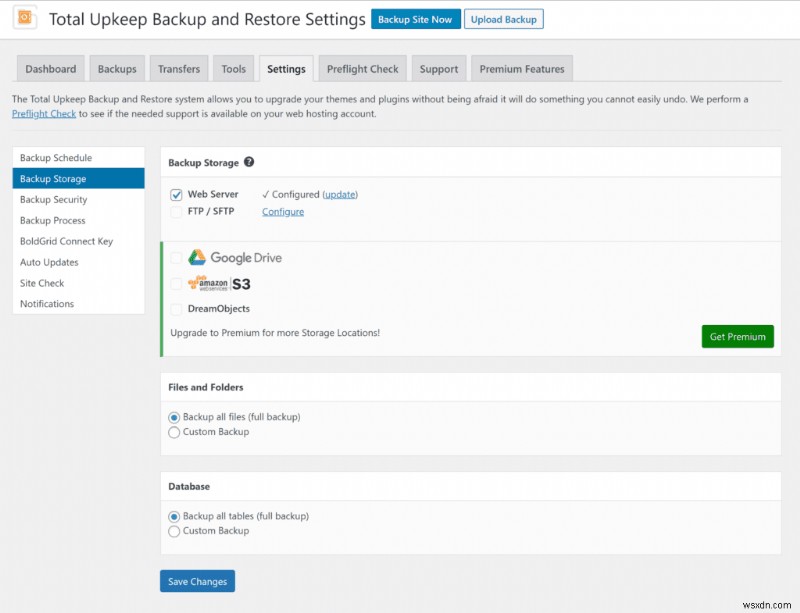Select Backup all tables (full backup)
The width and height of the screenshot is (800, 613).
pos(174,516)
